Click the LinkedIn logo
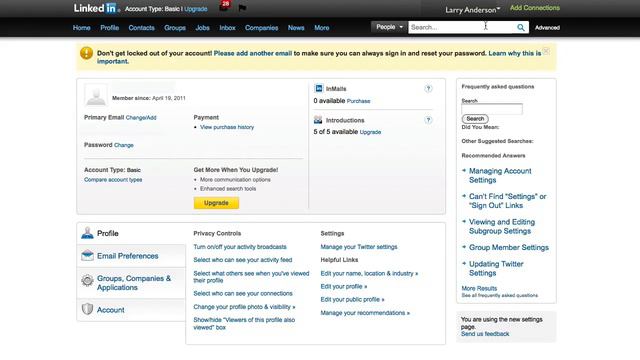The image size is (640, 360). pyautogui.click(x=97, y=8)
